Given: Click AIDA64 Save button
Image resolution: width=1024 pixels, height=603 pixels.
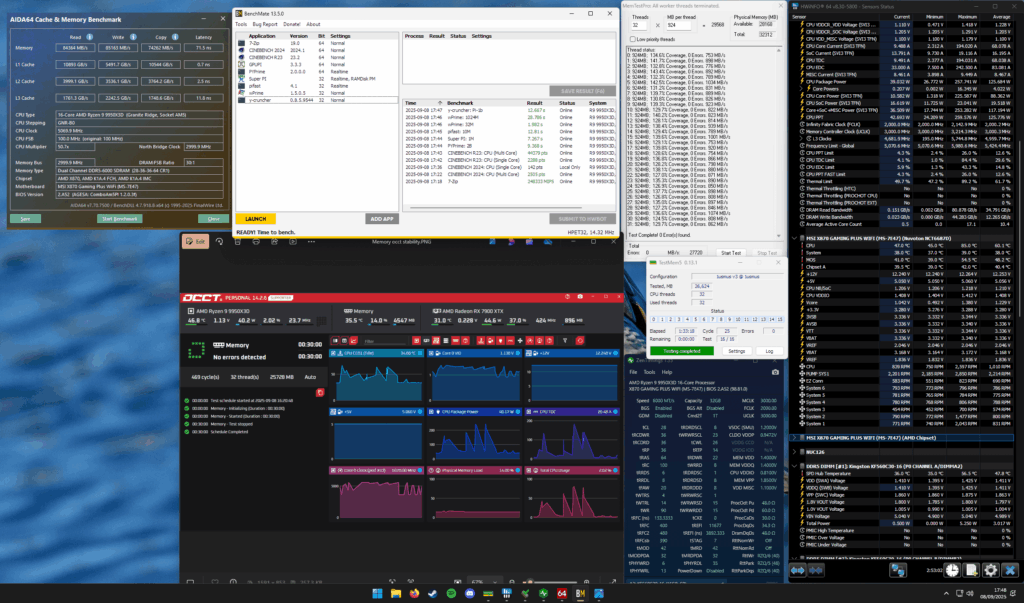Looking at the screenshot, I should pyautogui.click(x=25, y=218).
